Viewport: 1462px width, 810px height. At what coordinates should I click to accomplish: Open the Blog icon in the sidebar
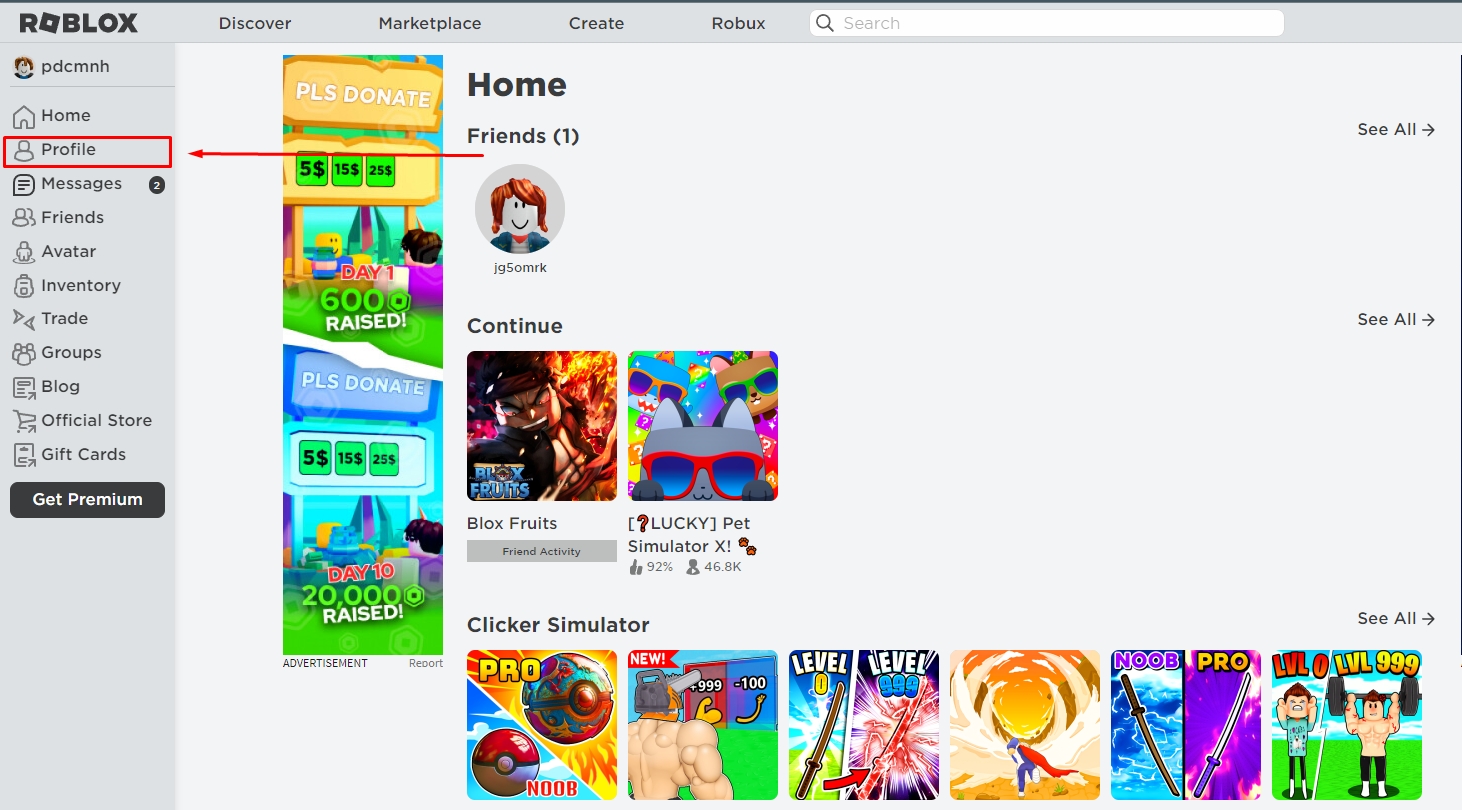[23, 387]
